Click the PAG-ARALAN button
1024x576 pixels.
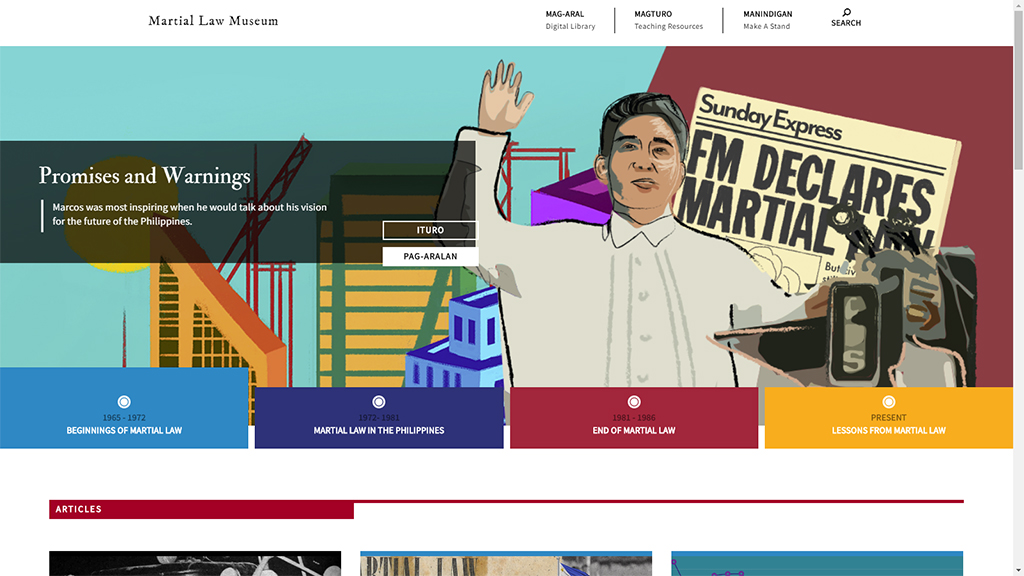click(430, 256)
